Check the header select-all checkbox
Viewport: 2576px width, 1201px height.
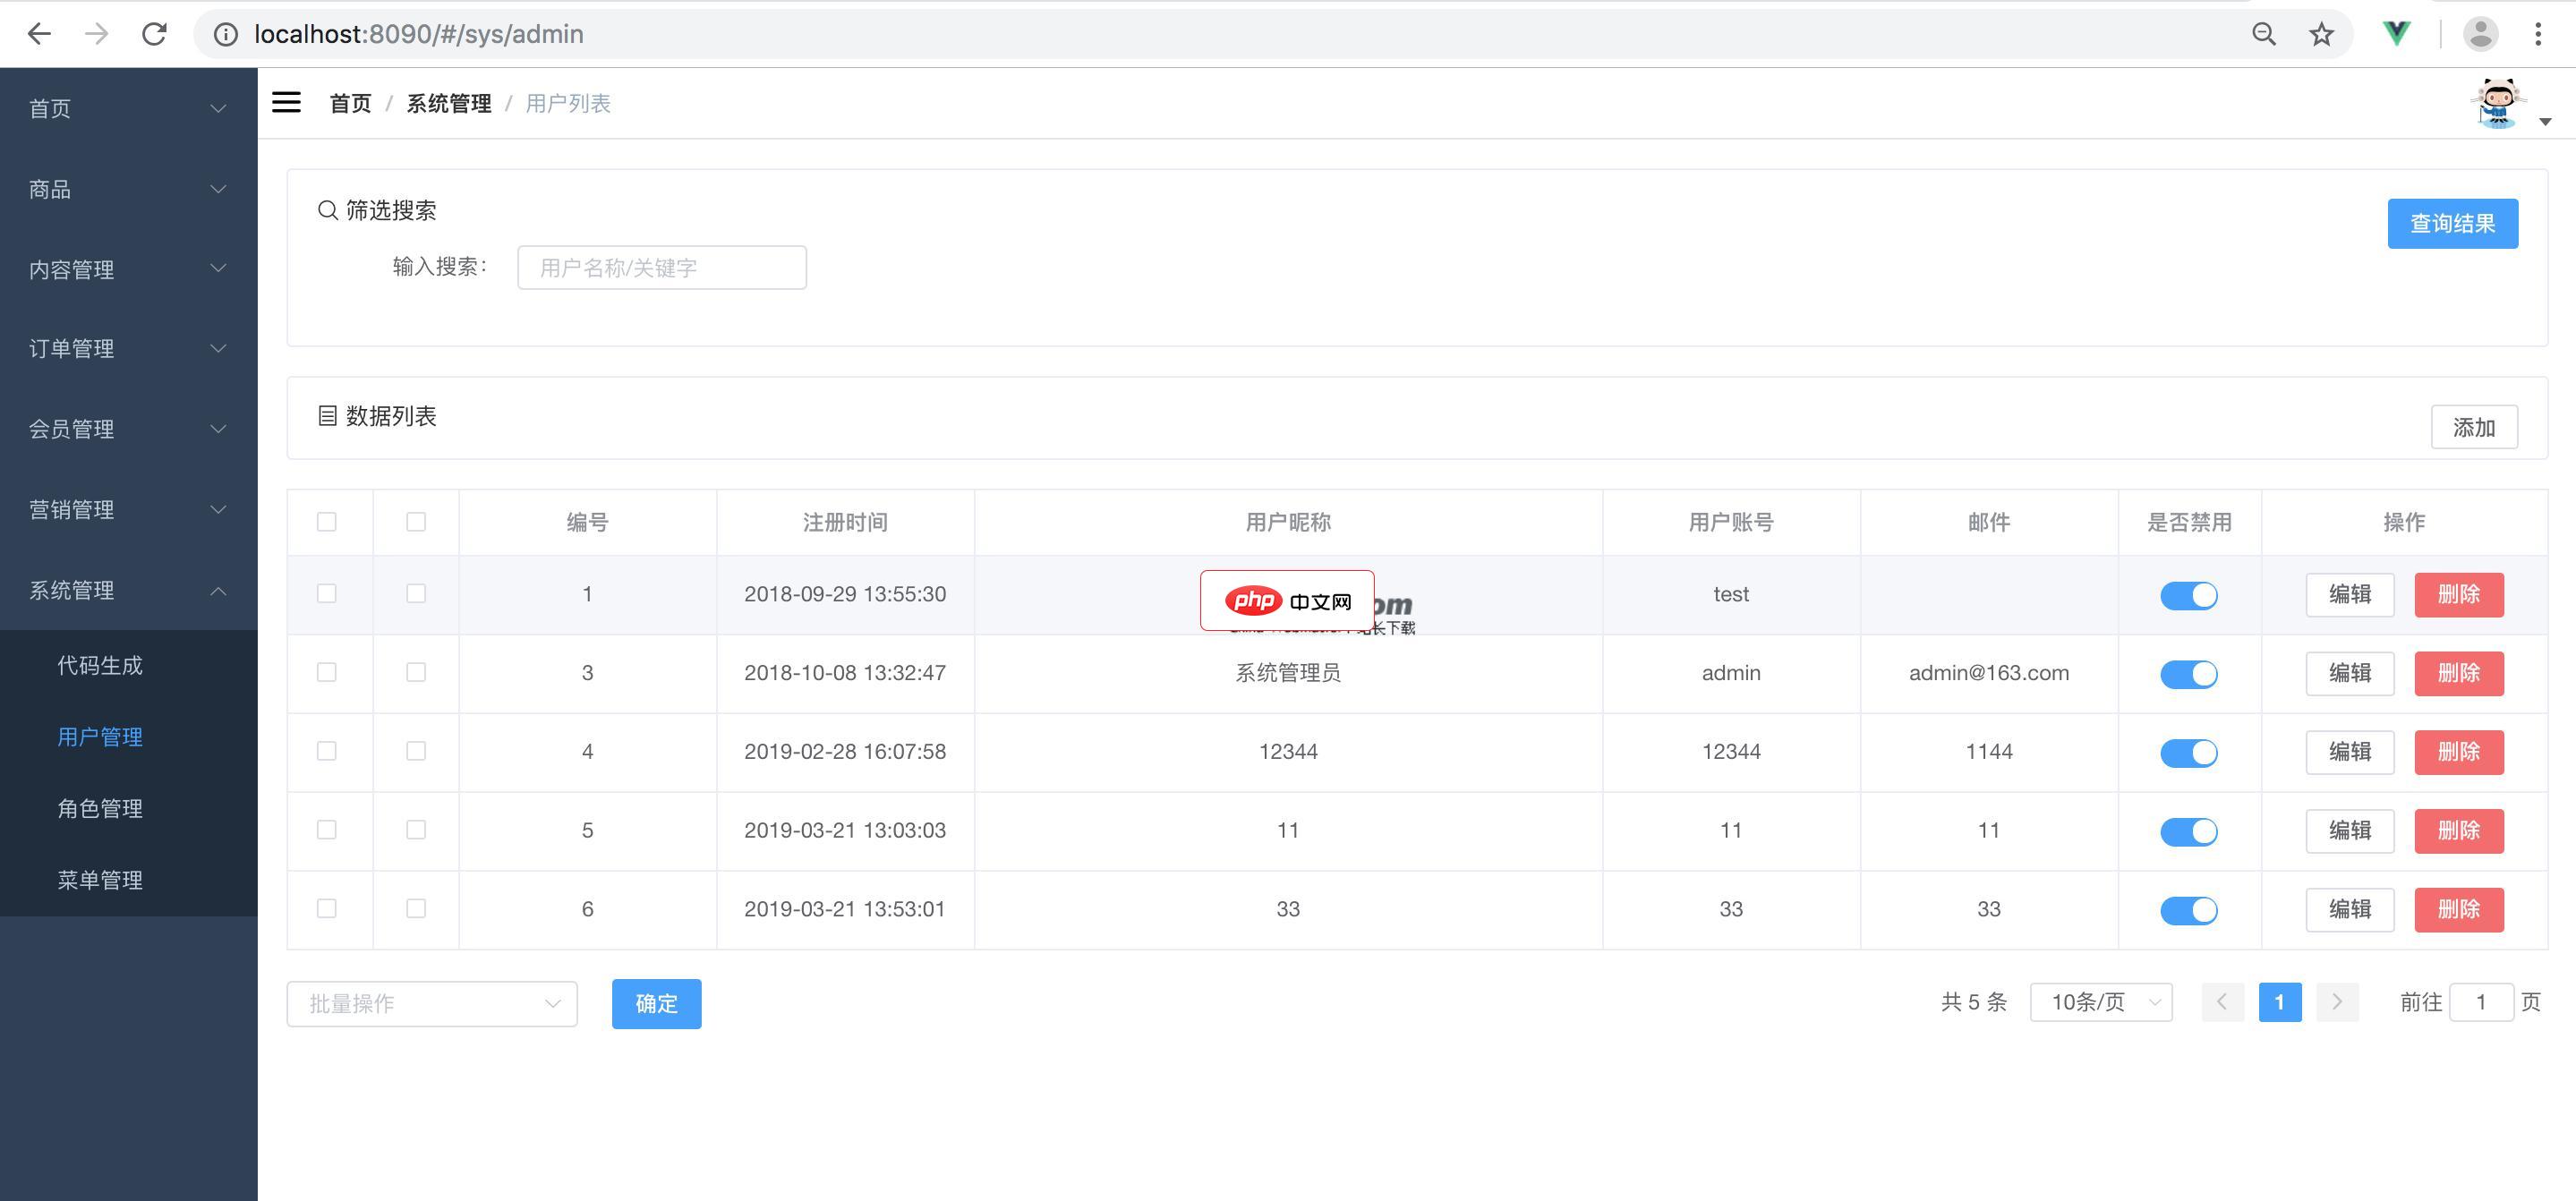pyautogui.click(x=327, y=522)
